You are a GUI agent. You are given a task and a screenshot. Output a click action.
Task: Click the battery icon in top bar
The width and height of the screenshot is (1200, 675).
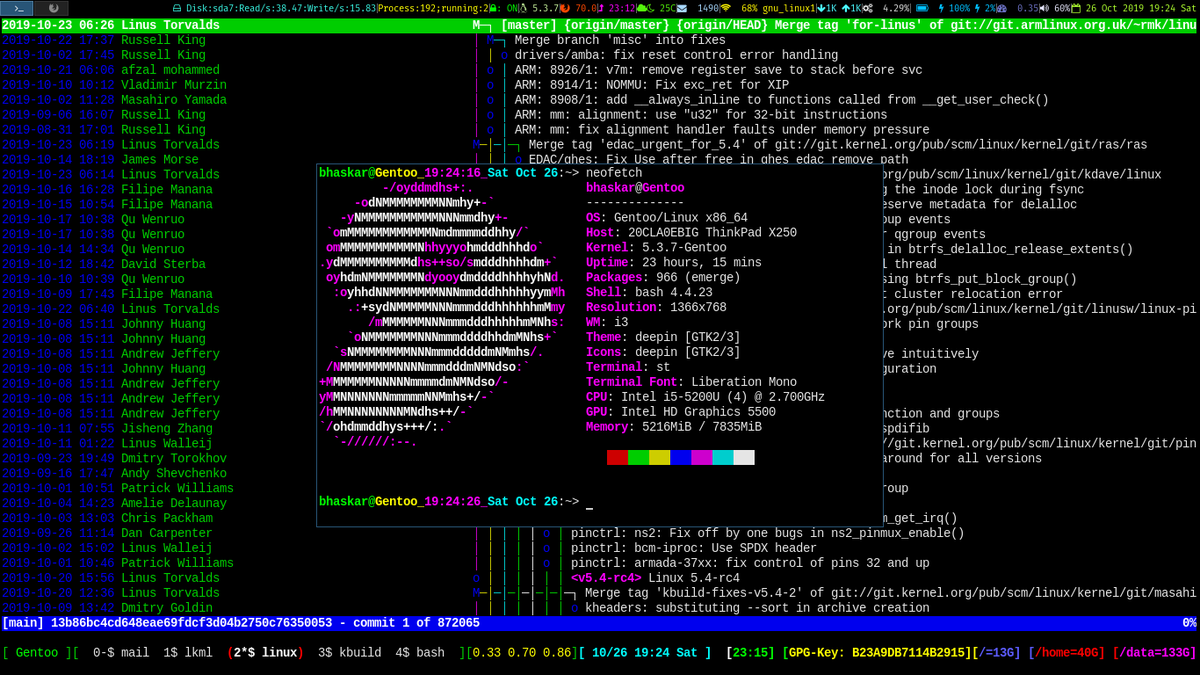pyautogui.click(x=922, y=8)
